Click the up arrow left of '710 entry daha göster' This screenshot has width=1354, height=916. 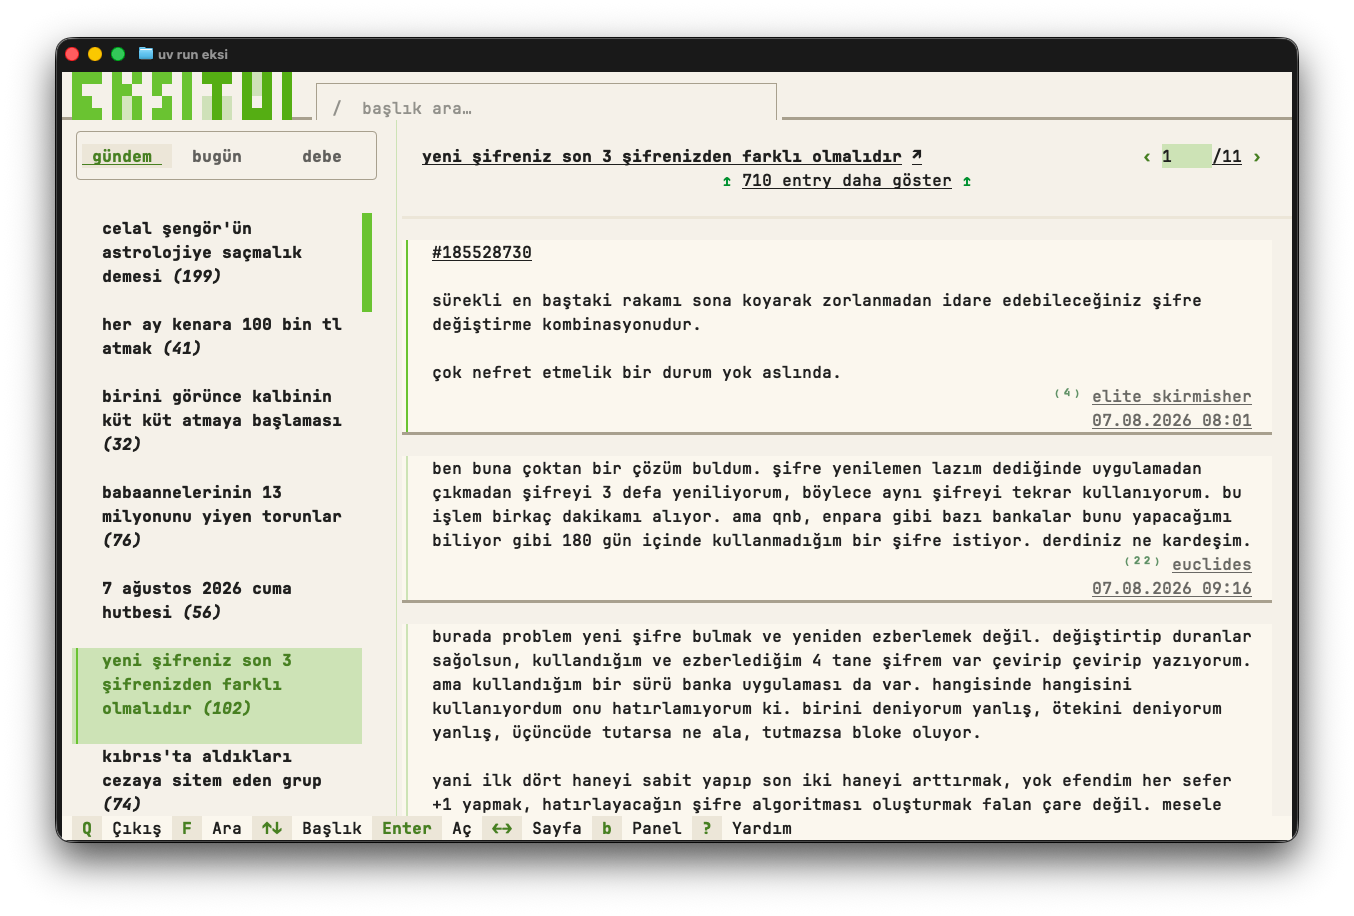tap(727, 181)
